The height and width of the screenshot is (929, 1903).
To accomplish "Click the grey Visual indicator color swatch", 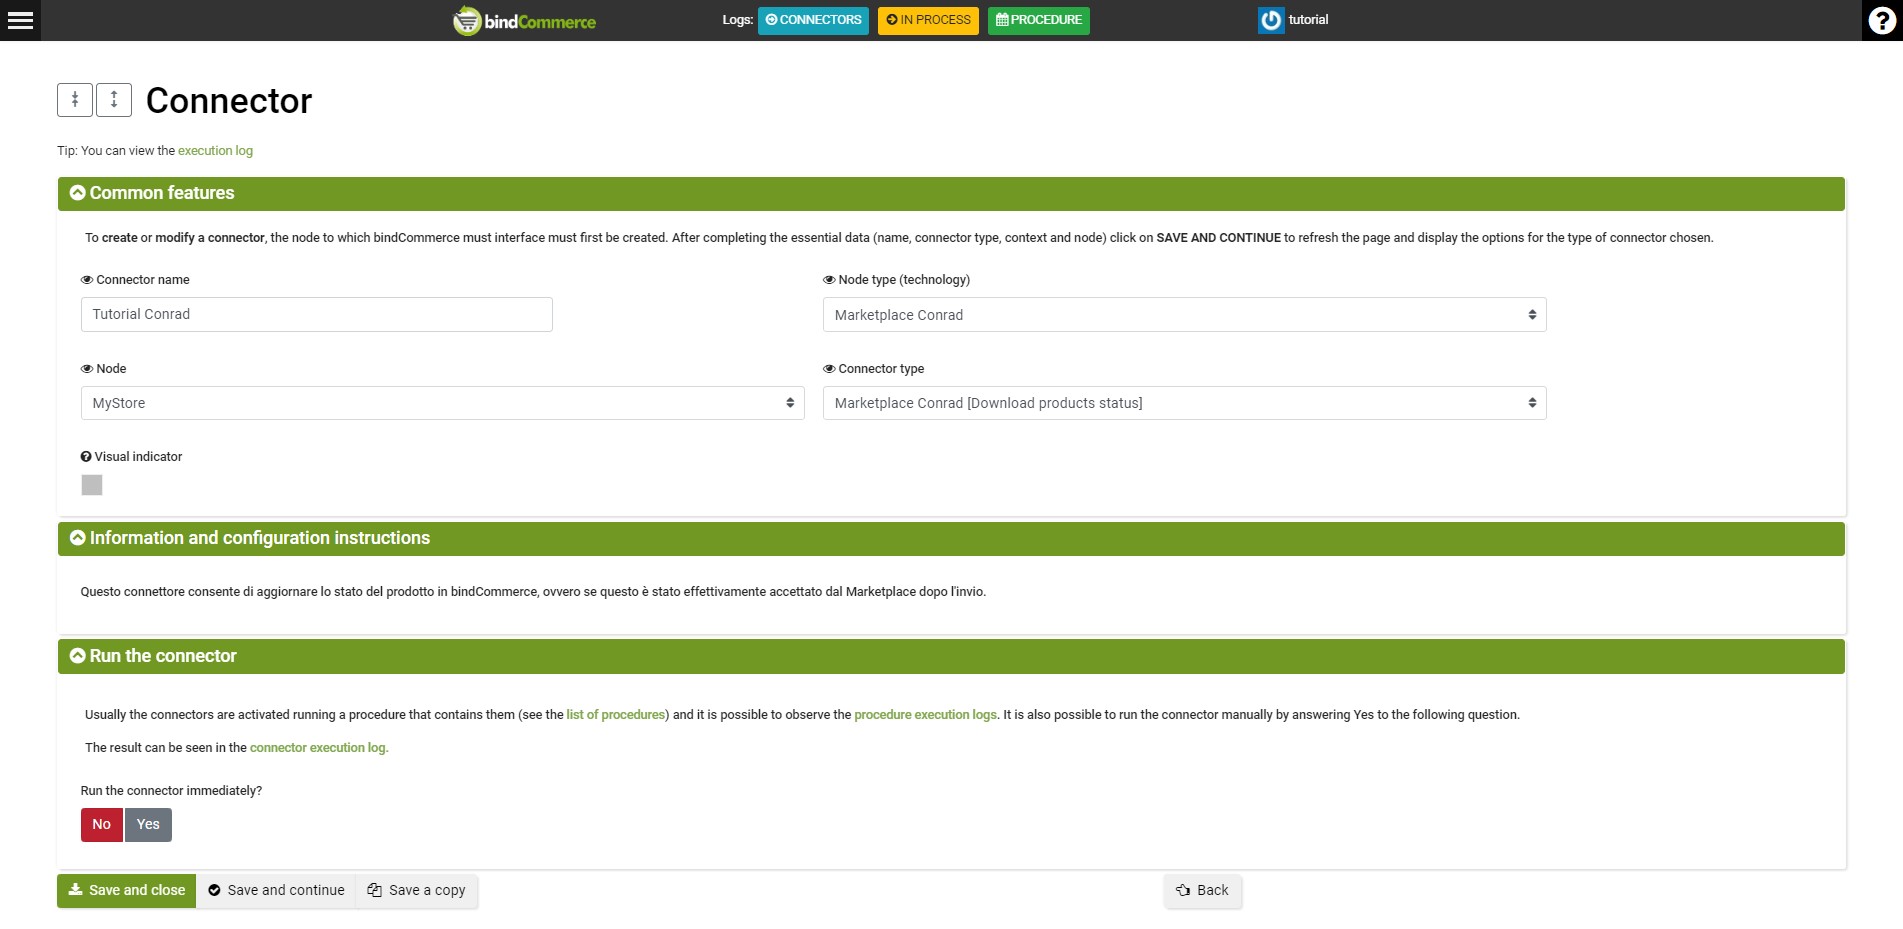I will (x=92, y=485).
